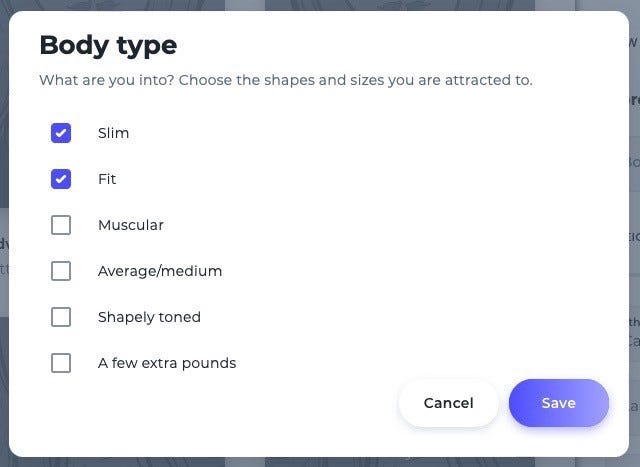Viewport: 640px width, 467px height.
Task: Click the Body type dialog heading
Action: (108, 45)
